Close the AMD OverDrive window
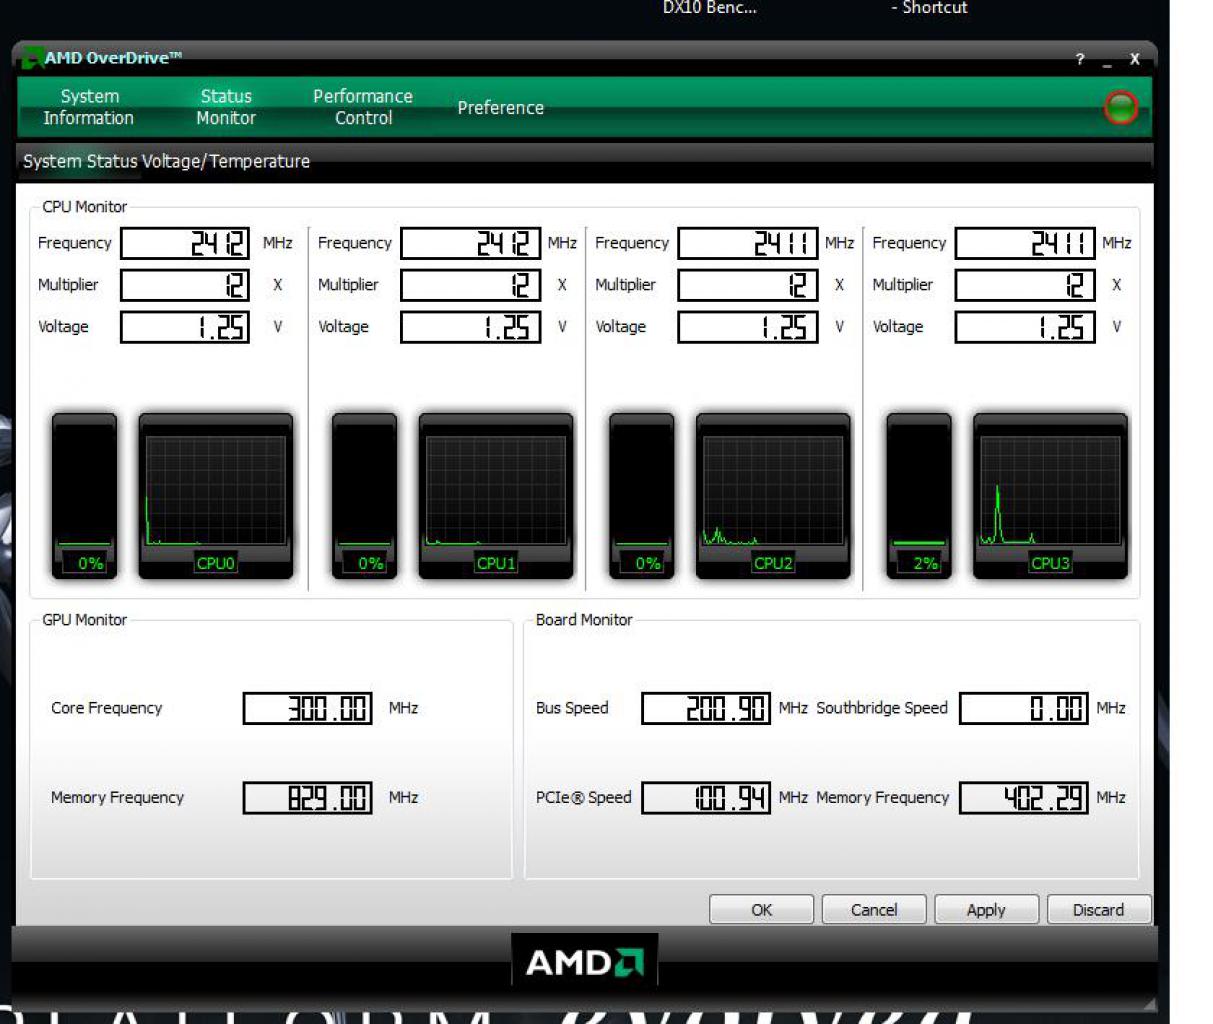The width and height of the screenshot is (1213, 1024). click(1135, 59)
